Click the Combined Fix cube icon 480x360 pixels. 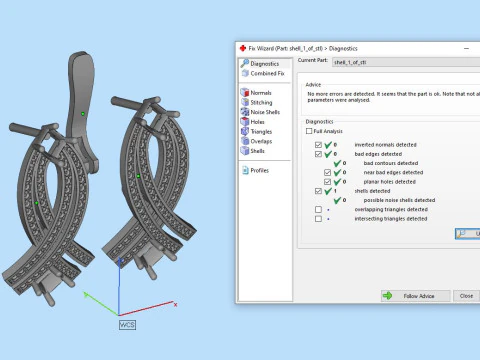coord(245,73)
